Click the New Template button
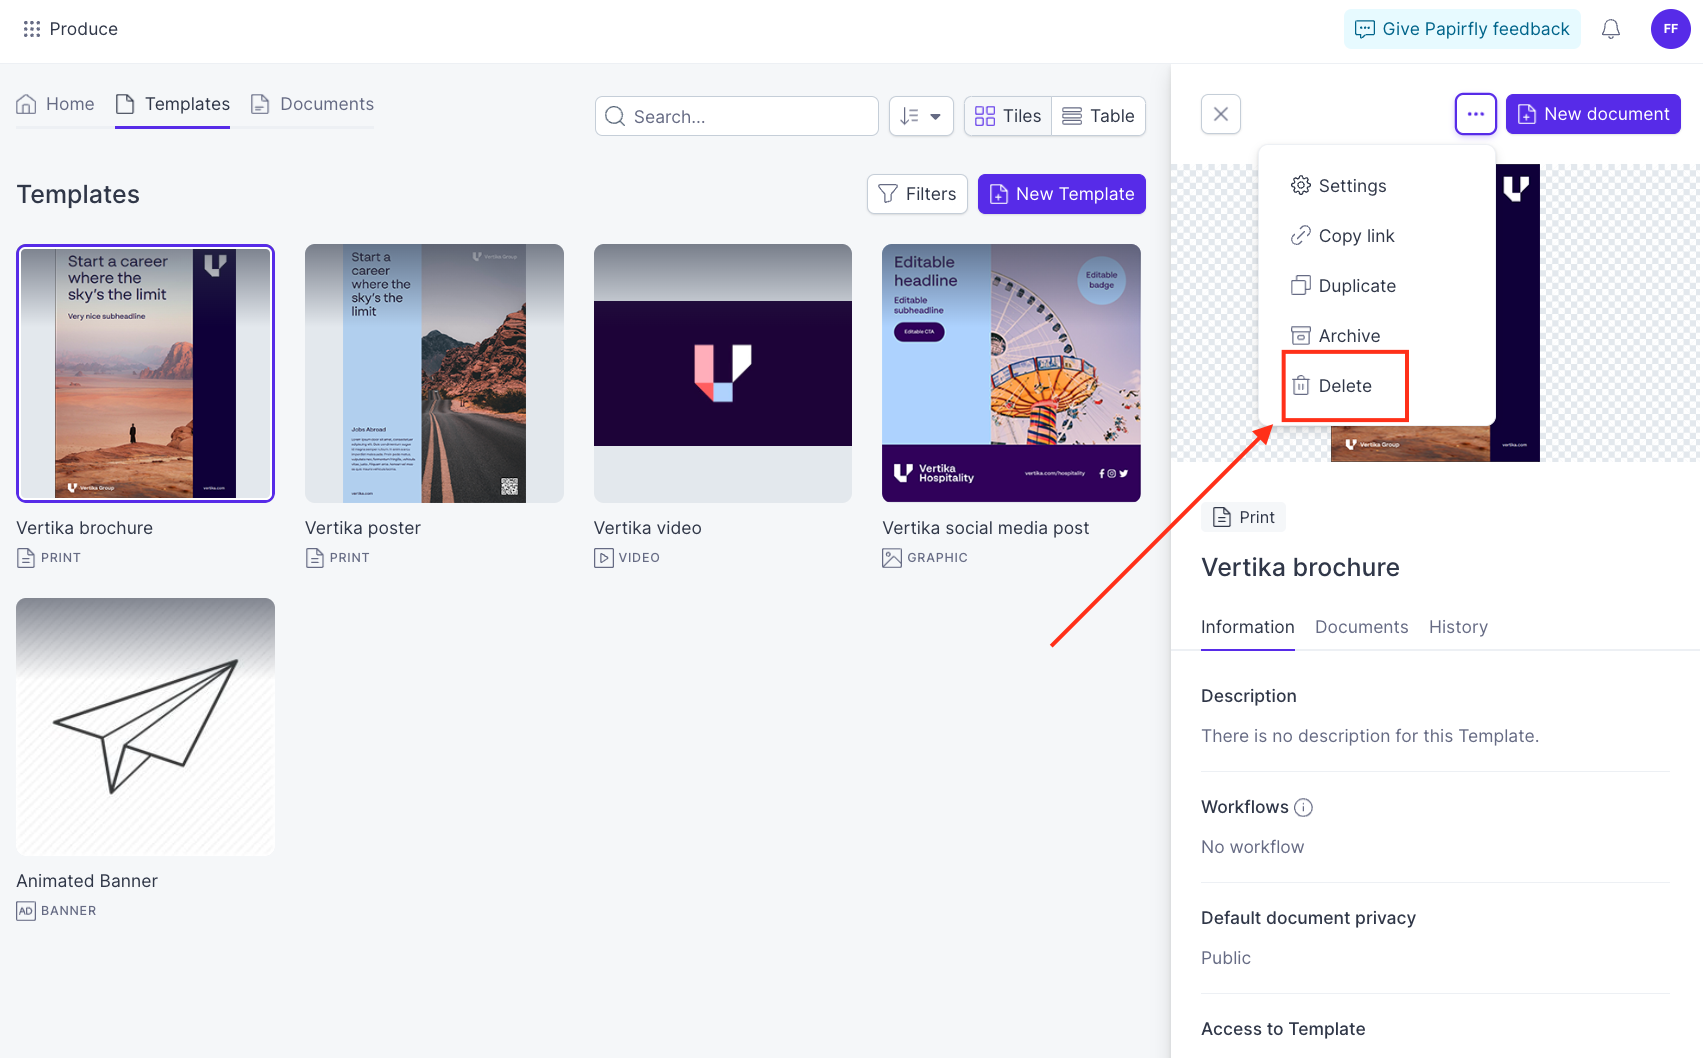Screen dimensions: 1703x1058 click(x=1061, y=194)
